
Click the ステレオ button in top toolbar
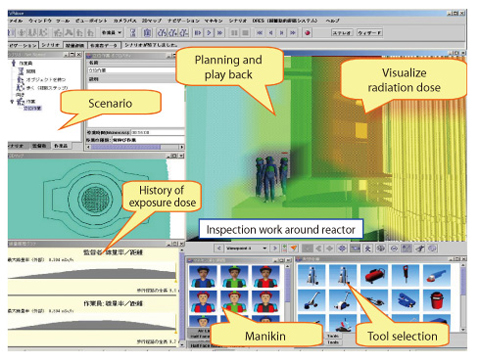(342, 33)
